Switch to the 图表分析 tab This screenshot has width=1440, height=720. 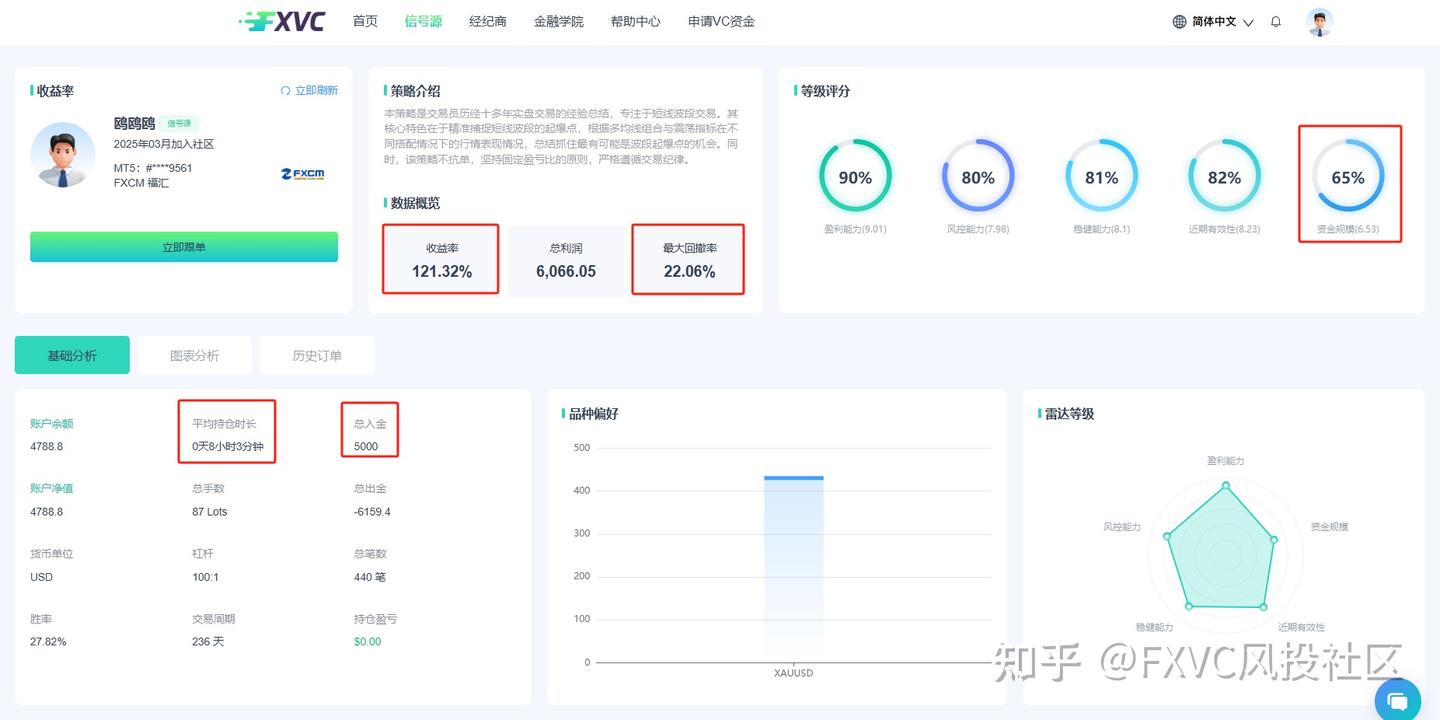point(194,355)
